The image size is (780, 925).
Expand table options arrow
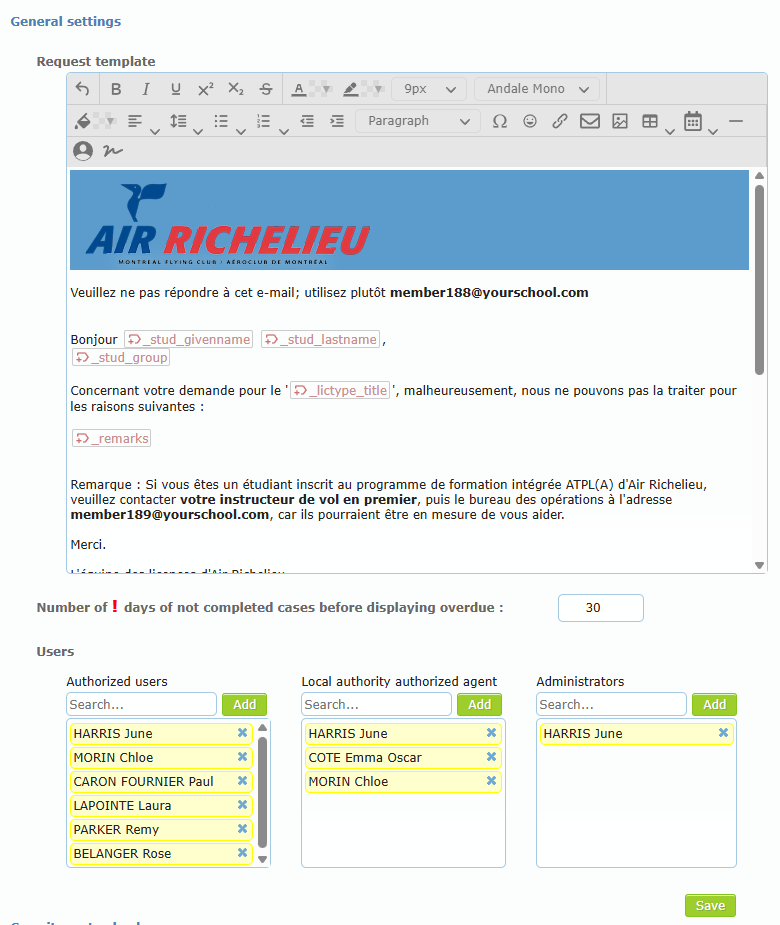click(670, 132)
